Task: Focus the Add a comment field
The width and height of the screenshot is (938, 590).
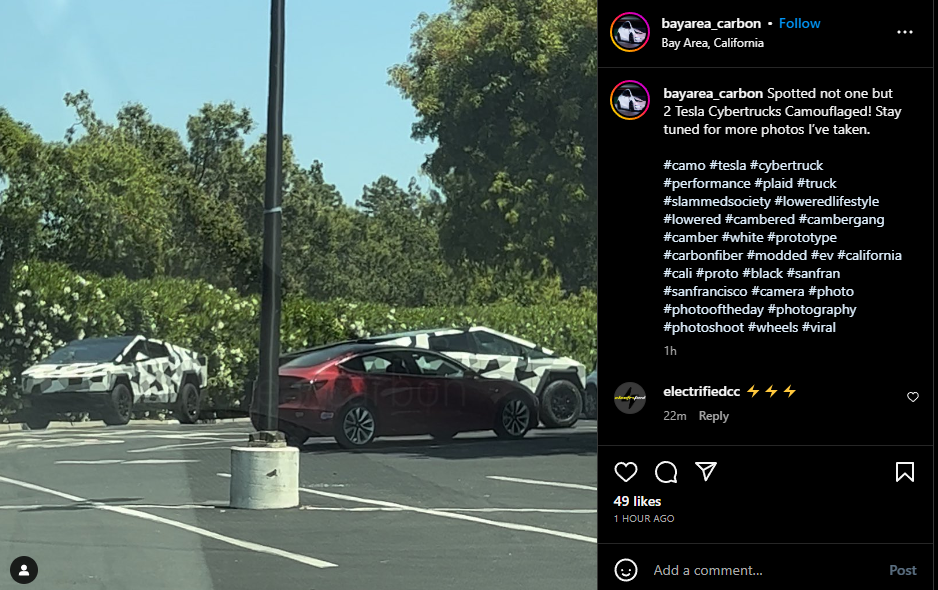Action: click(766, 570)
